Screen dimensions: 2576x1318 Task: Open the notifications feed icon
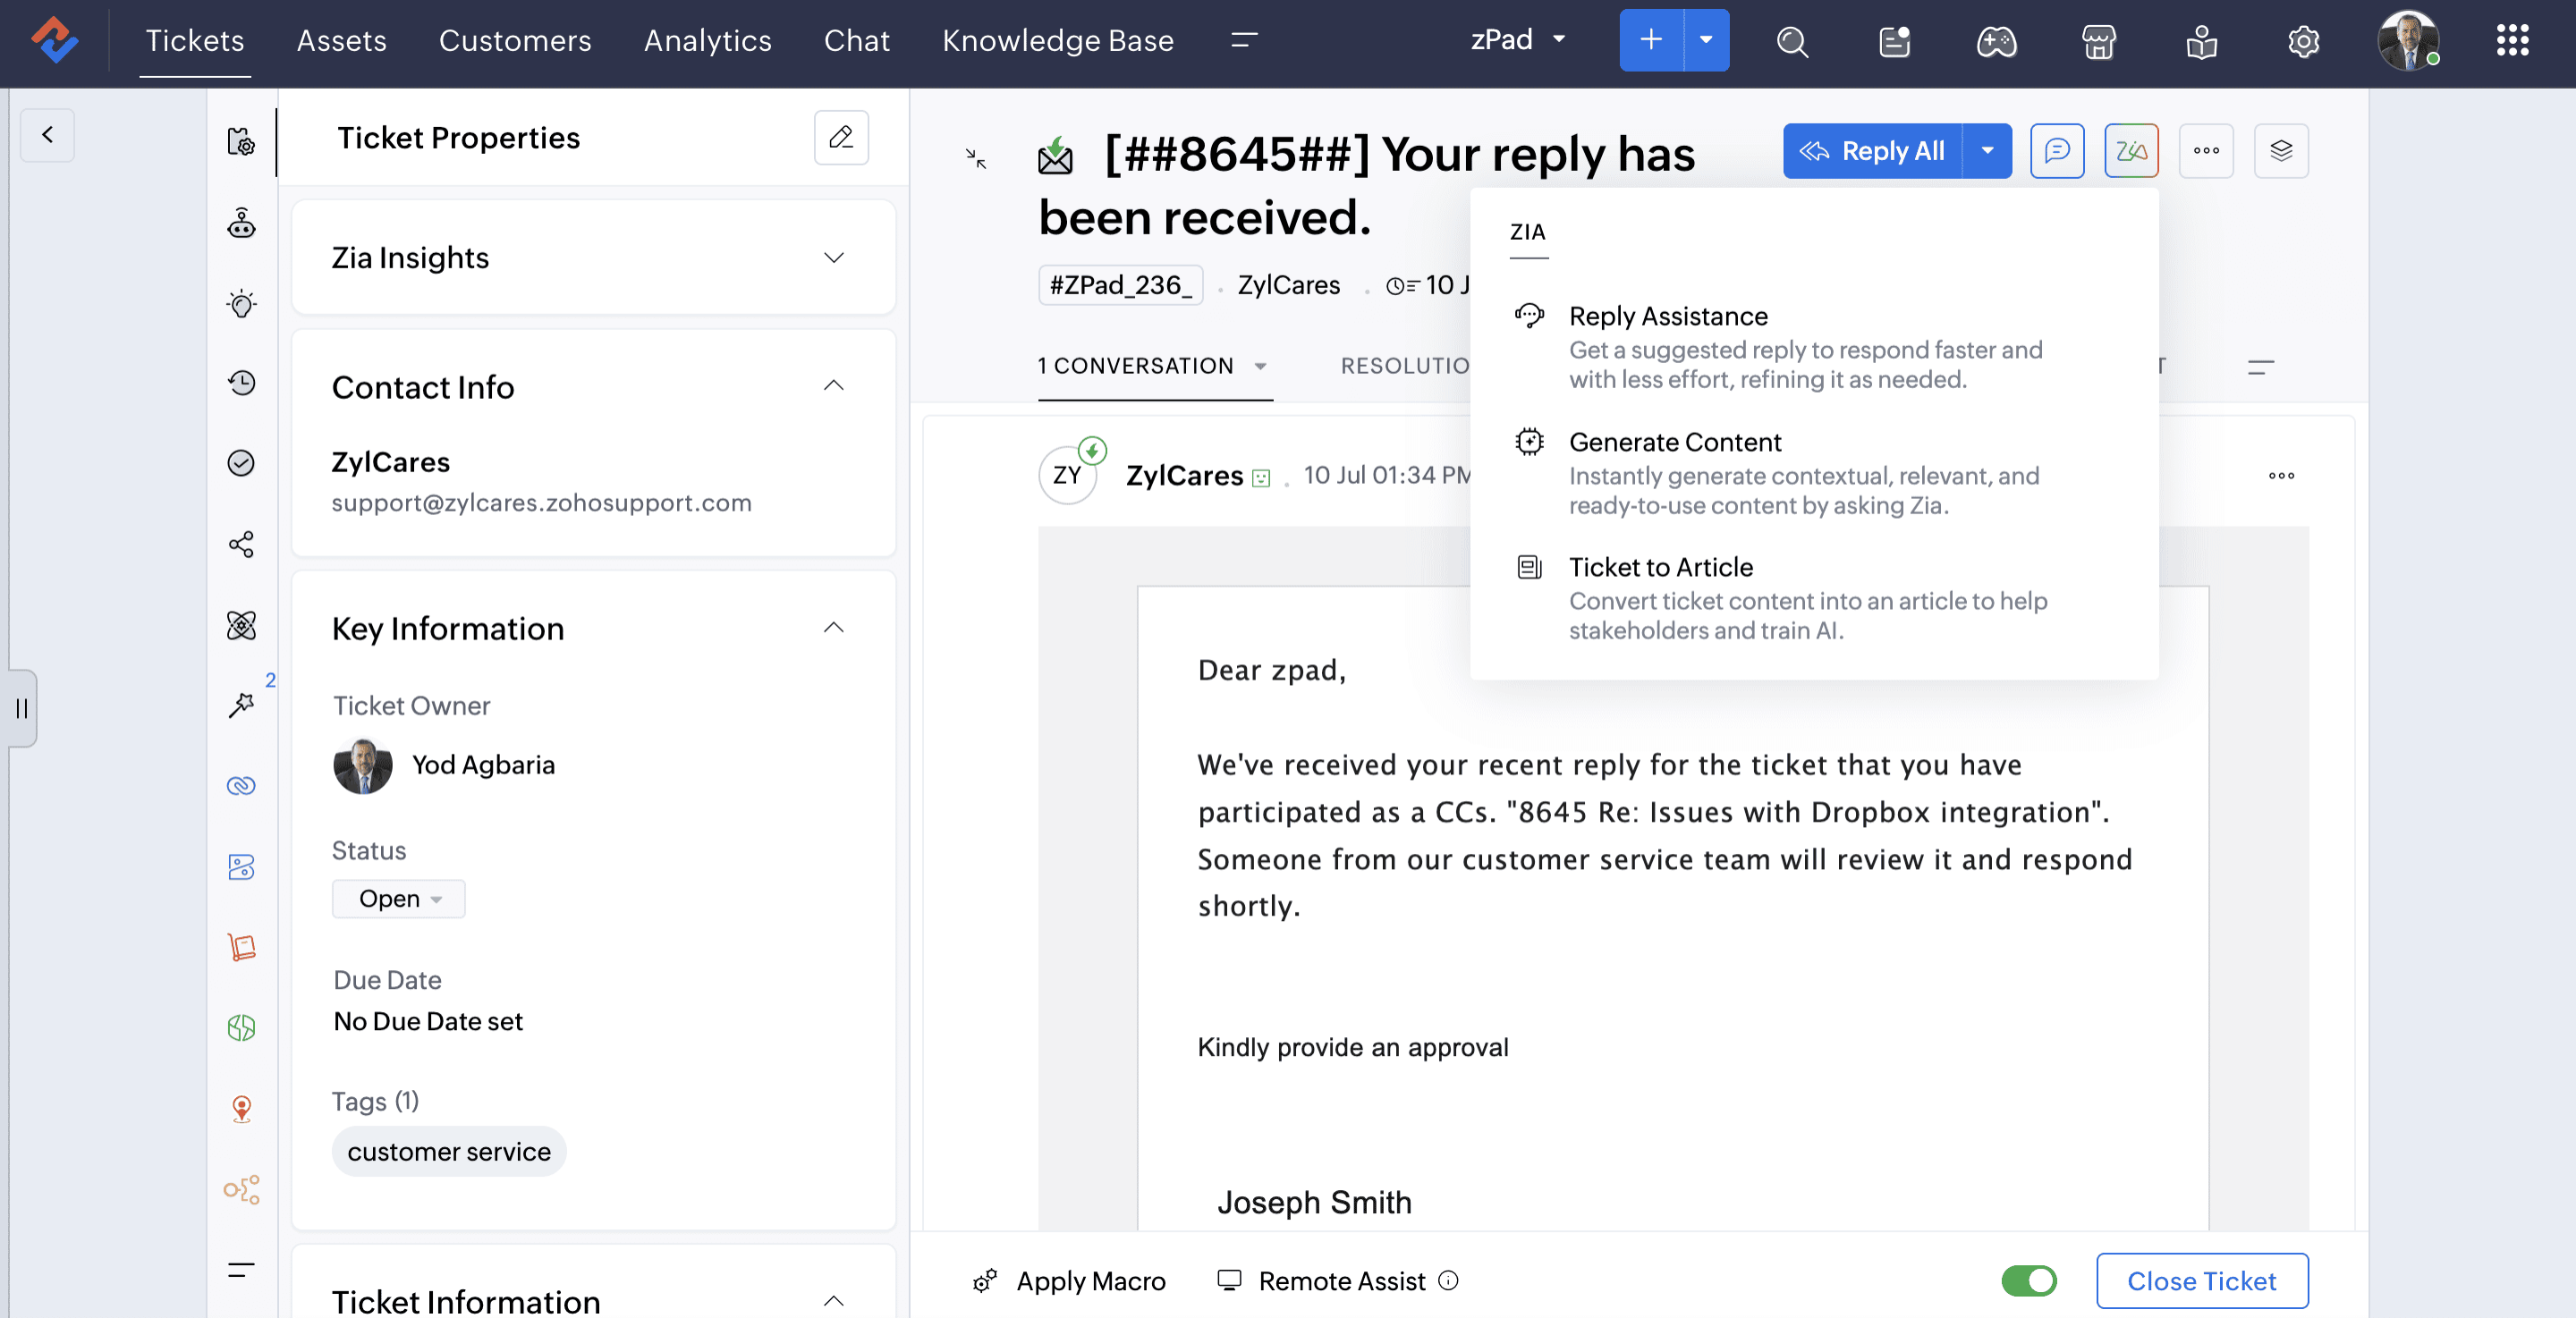pyautogui.click(x=1895, y=41)
